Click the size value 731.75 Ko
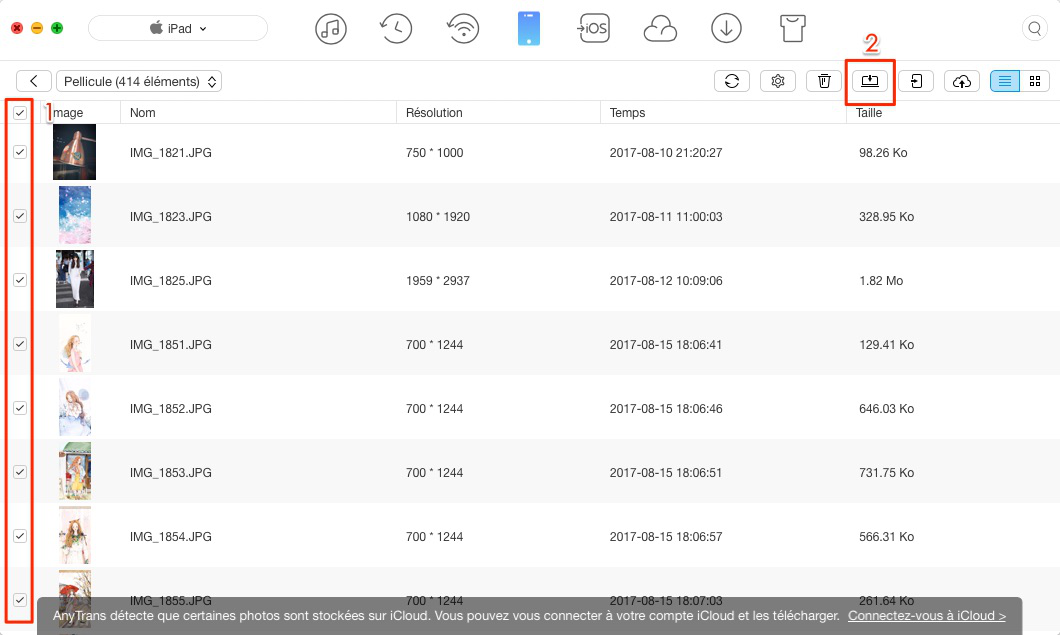This screenshot has height=635, width=1060. (886, 473)
